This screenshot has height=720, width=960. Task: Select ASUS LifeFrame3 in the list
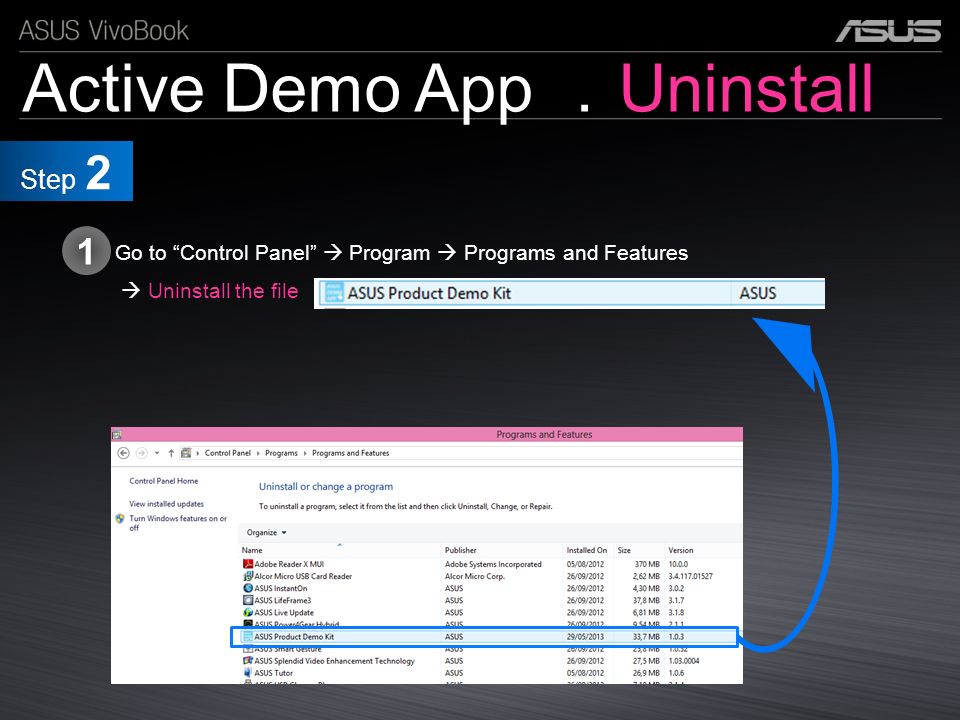pos(282,601)
